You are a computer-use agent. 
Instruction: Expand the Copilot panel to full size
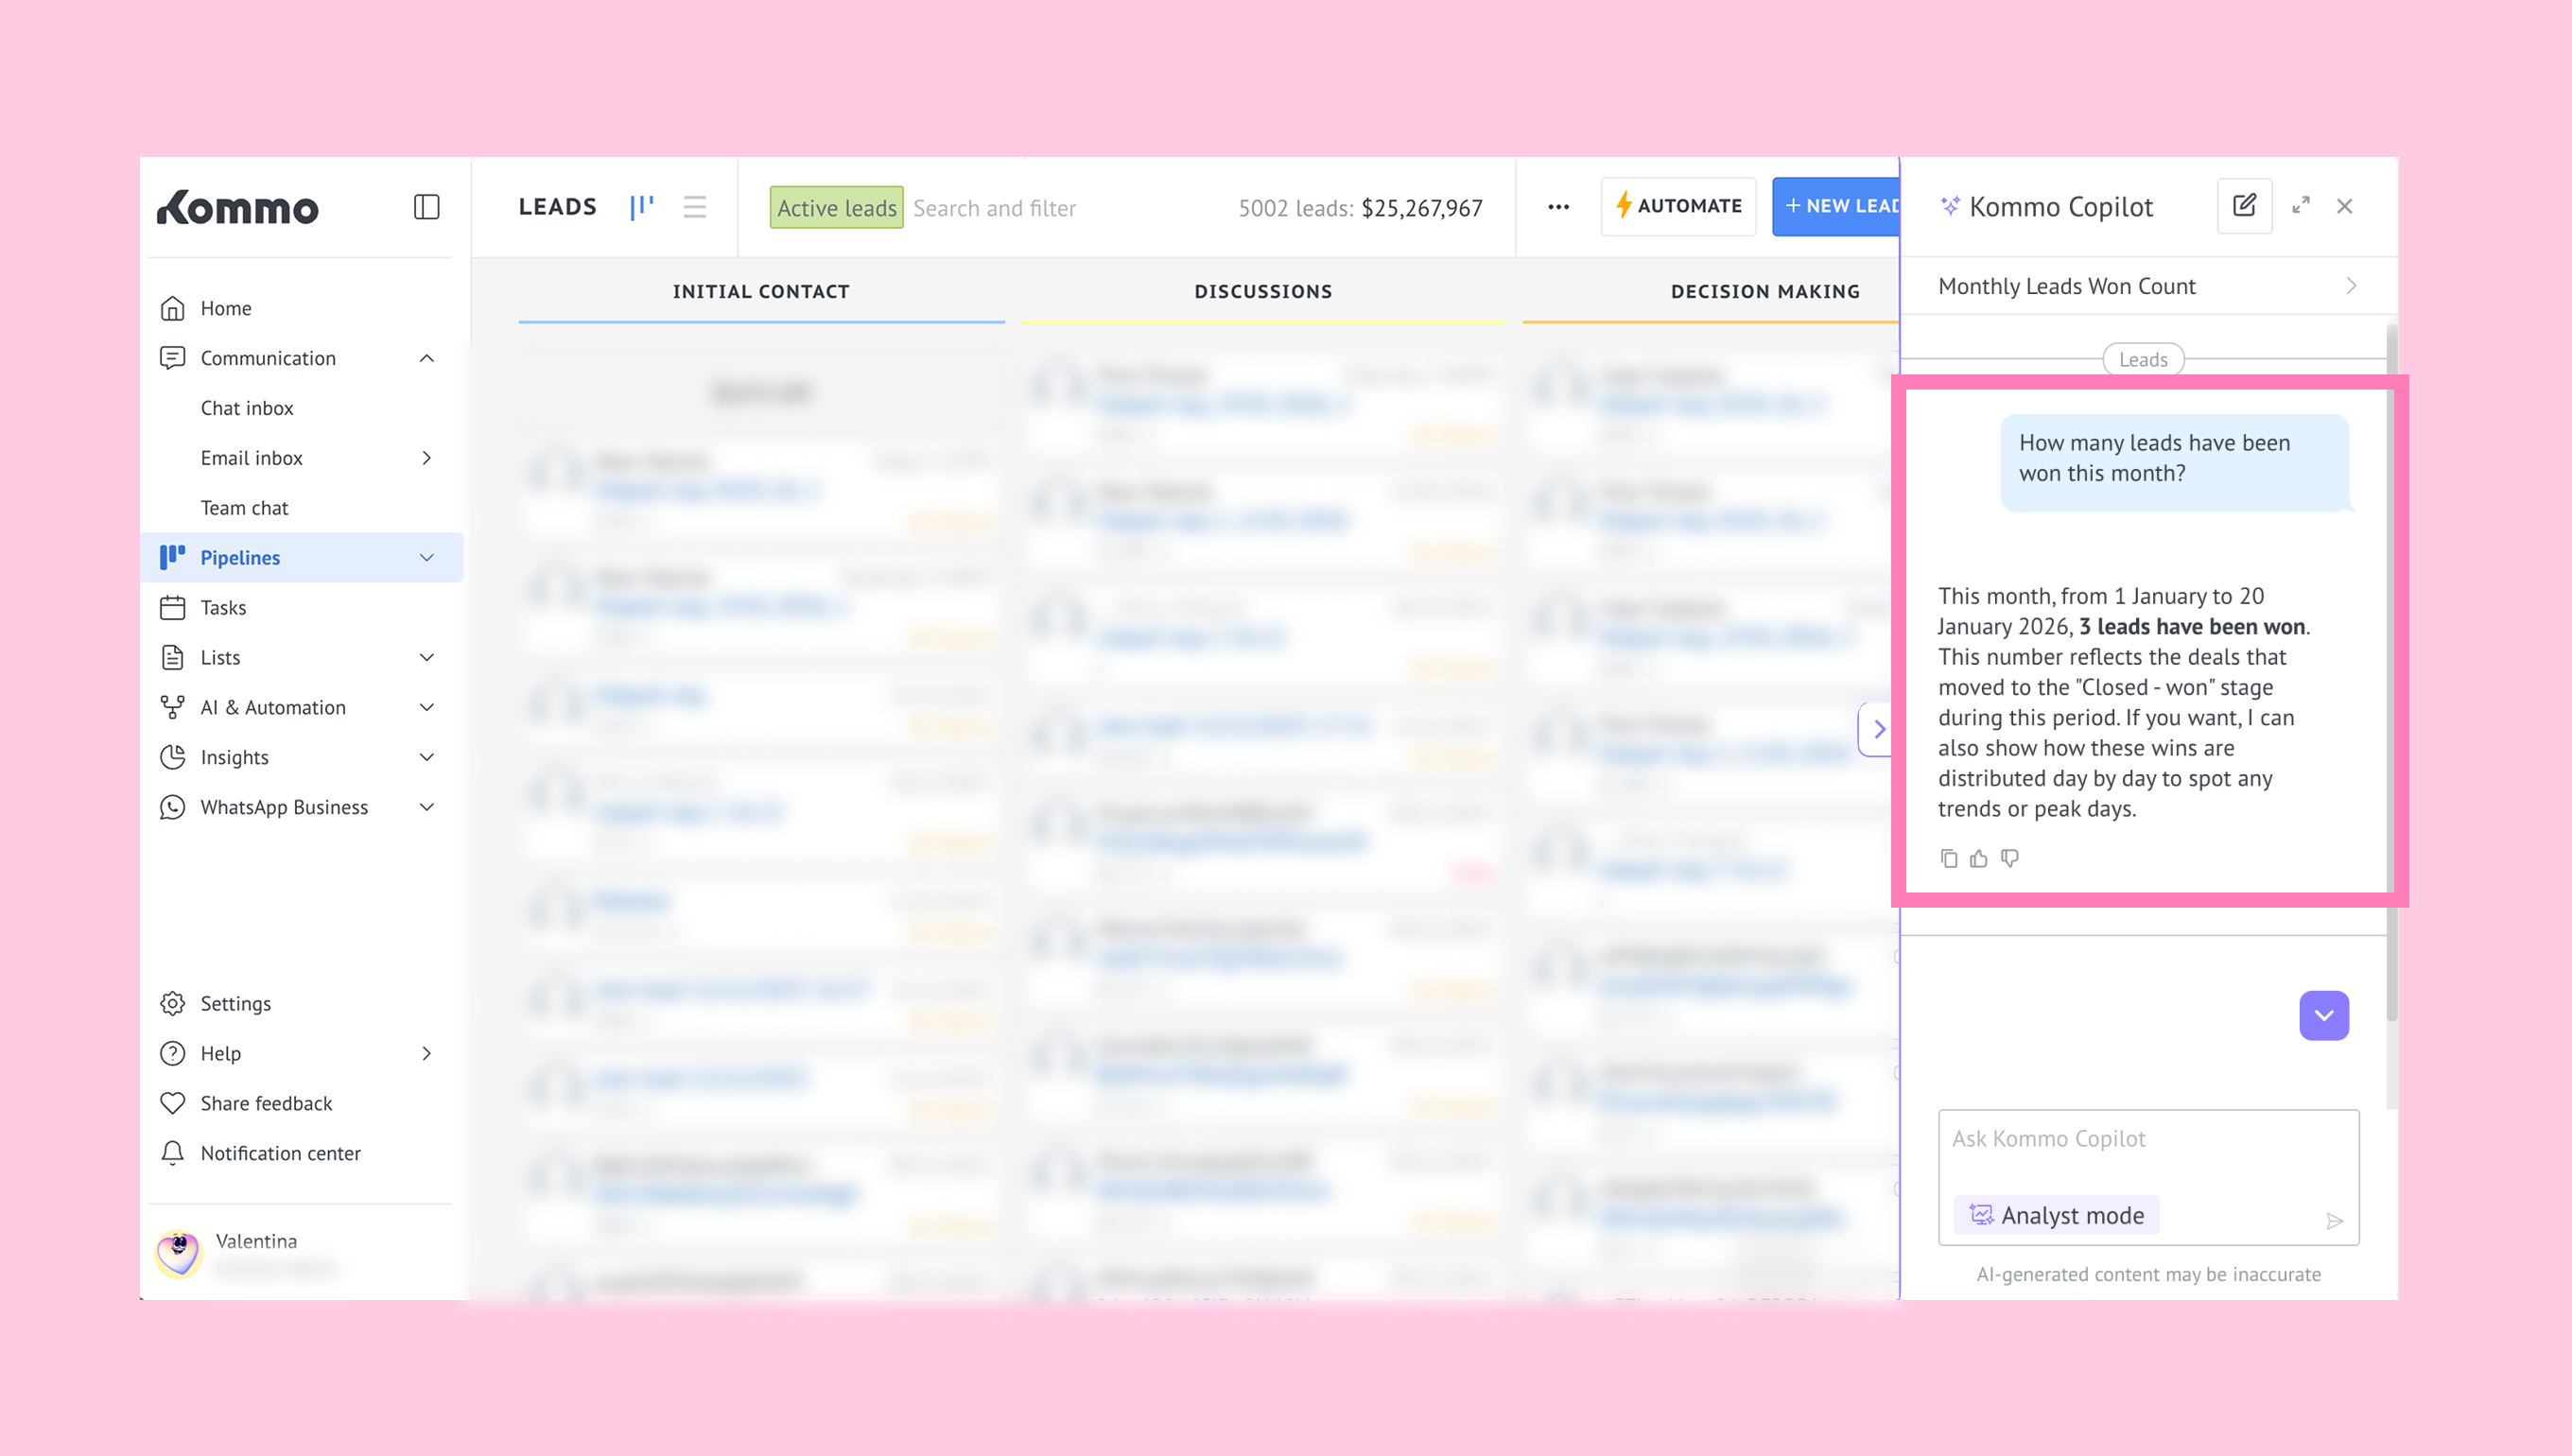2301,206
